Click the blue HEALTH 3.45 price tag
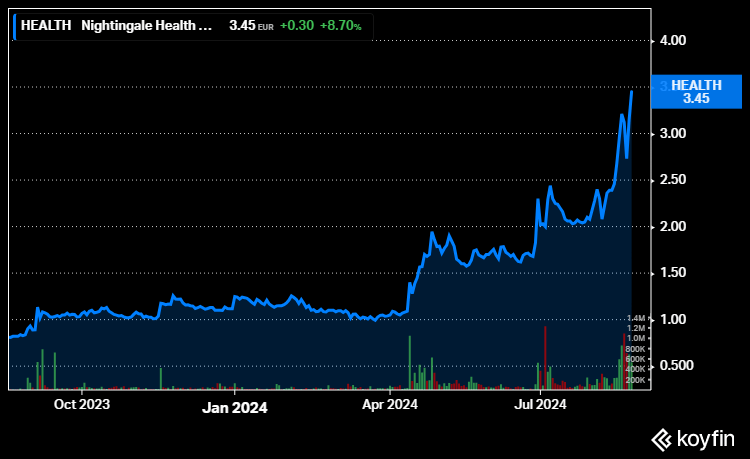 tap(695, 92)
